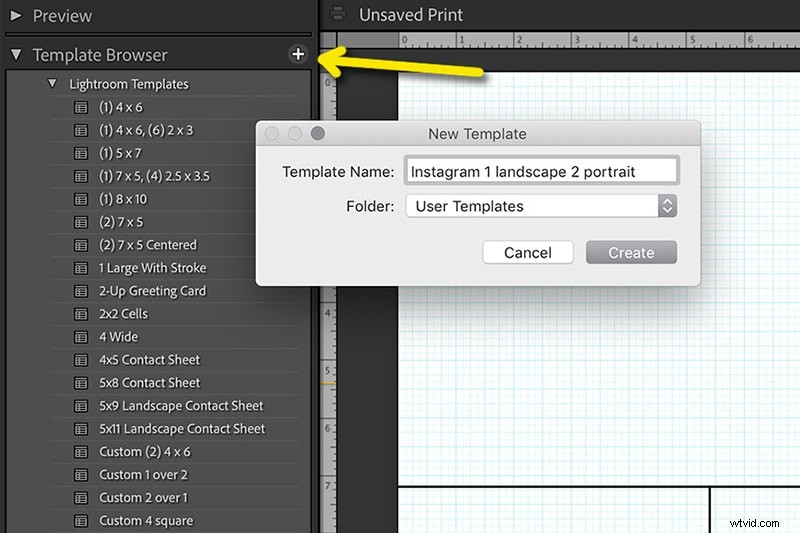Click the icon beside 5x11 Landscape Contact Sheet
Viewport: 800px width, 533px height.
[81, 428]
